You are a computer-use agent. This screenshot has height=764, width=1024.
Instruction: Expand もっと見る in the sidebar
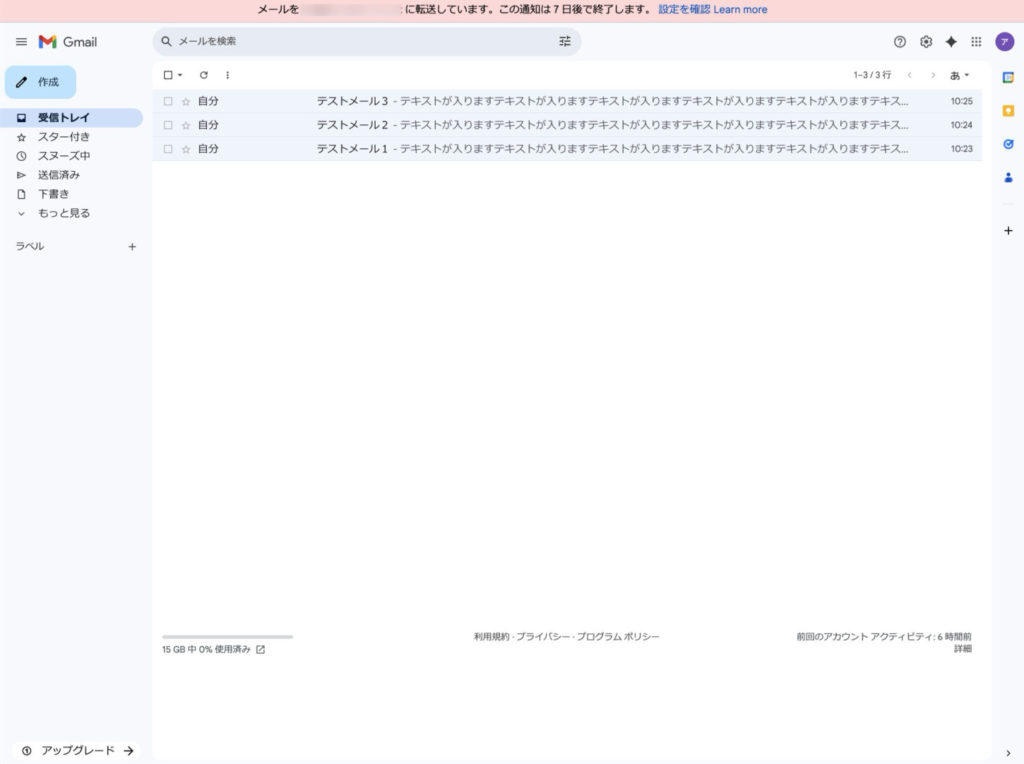[x=63, y=213]
